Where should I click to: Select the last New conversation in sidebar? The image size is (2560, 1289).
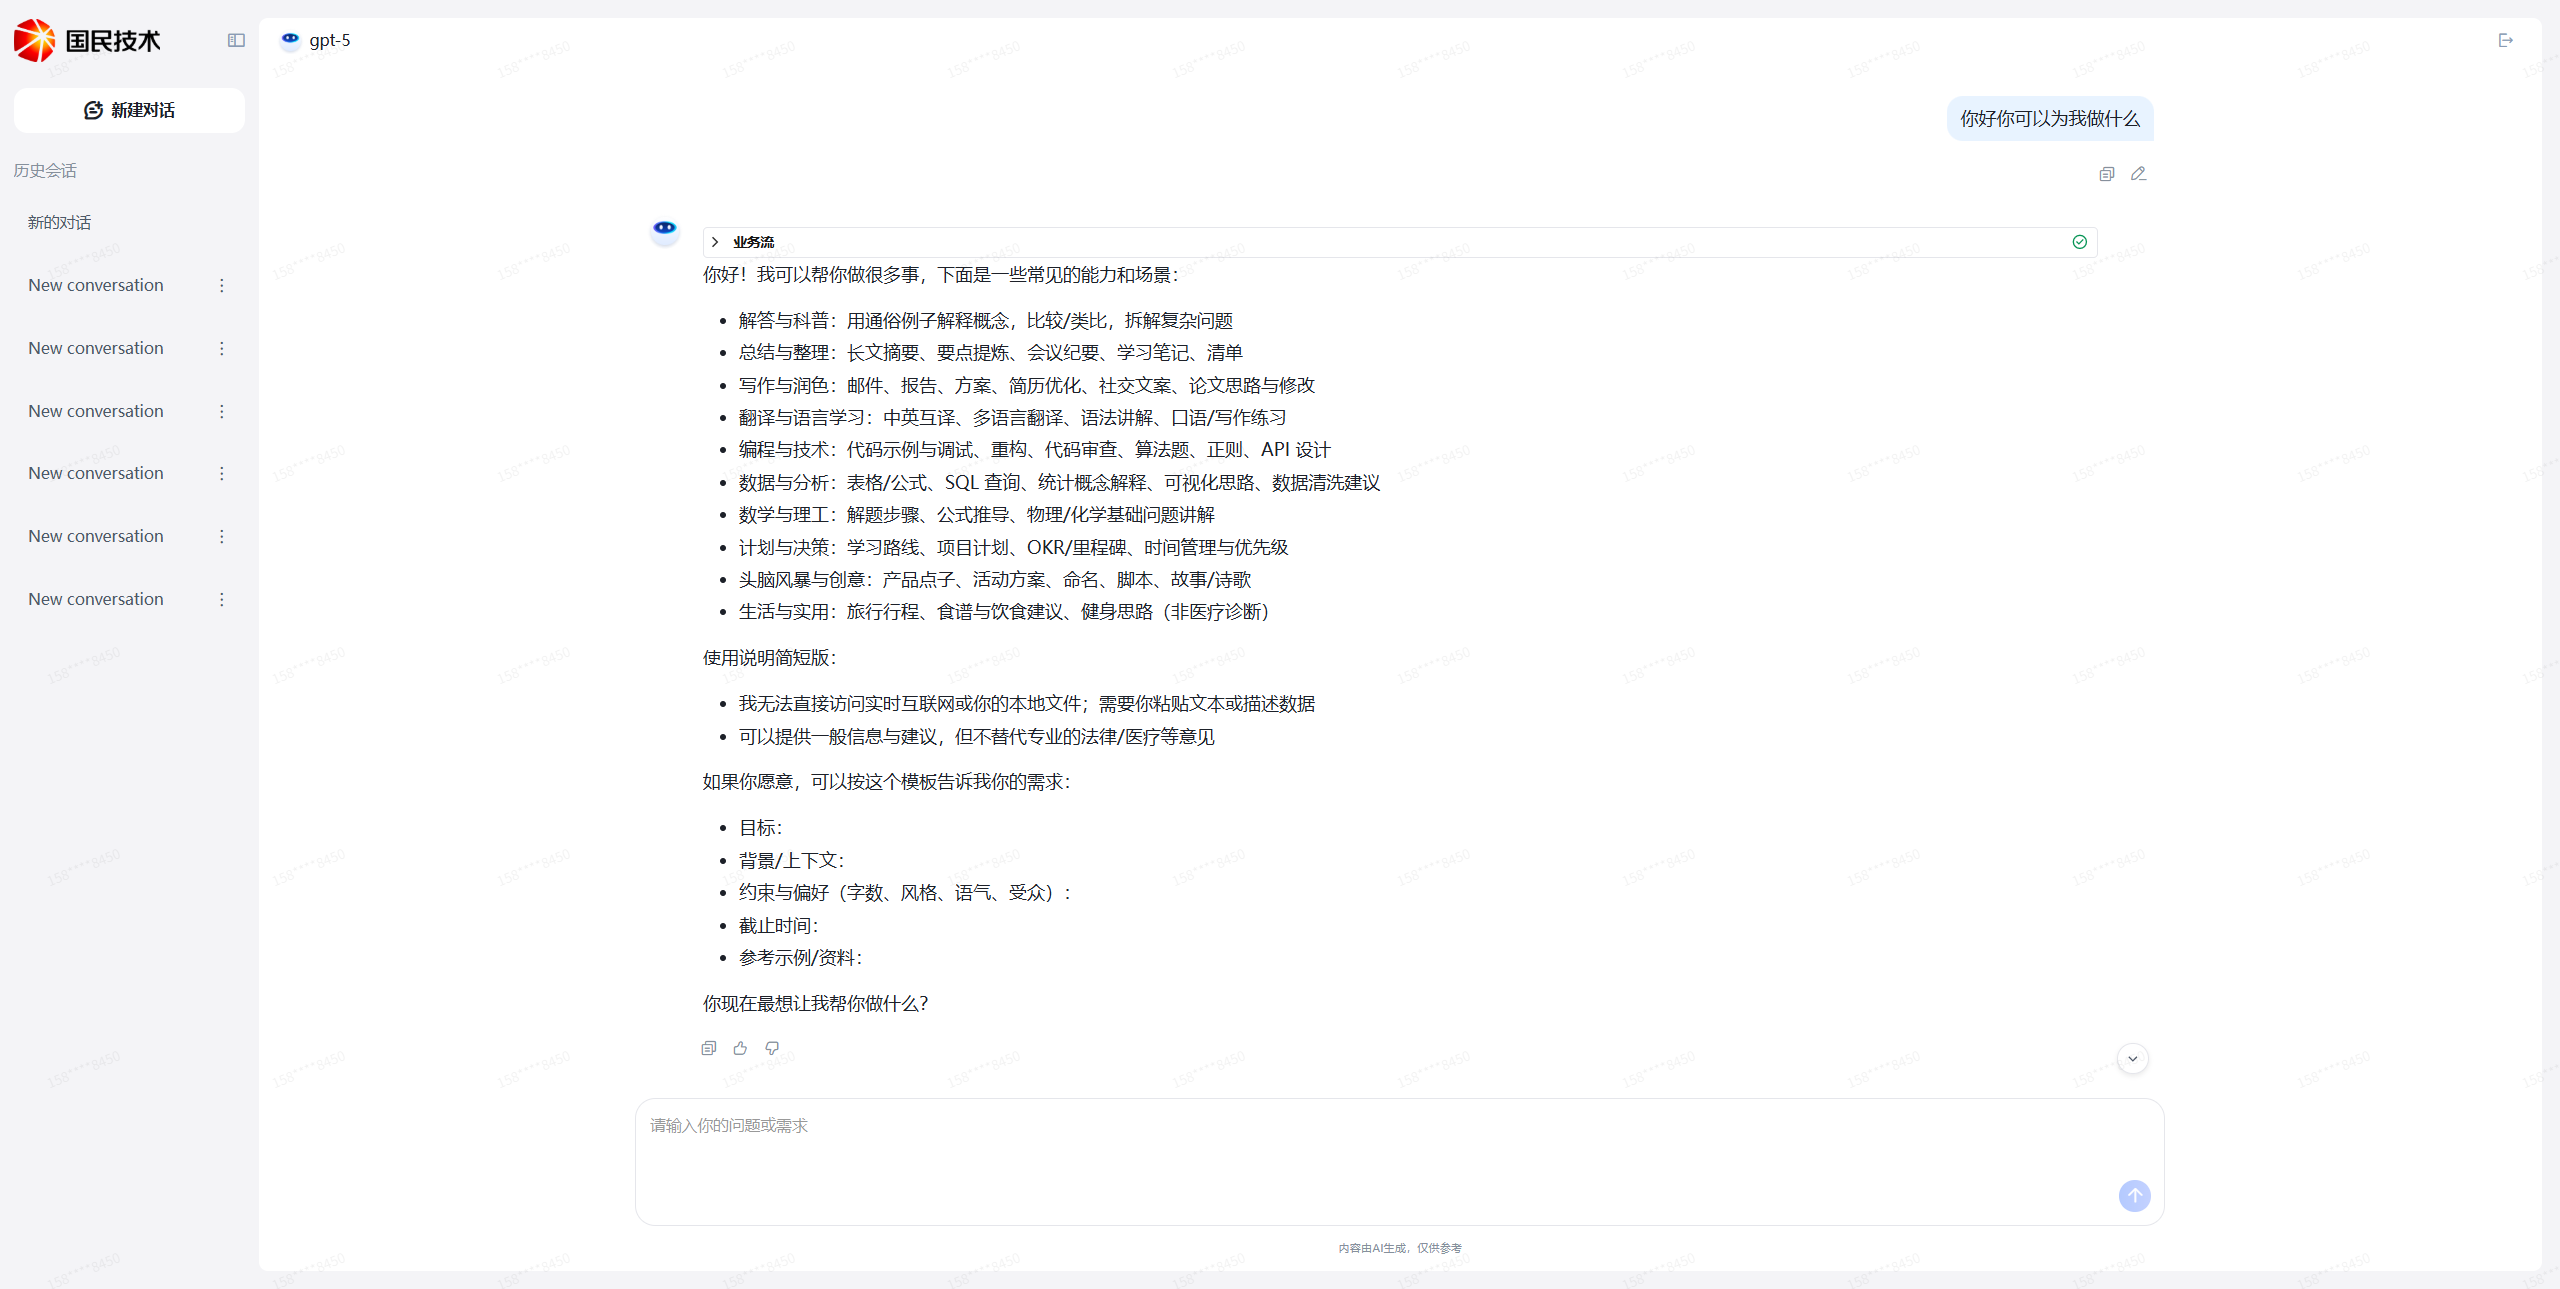[95, 598]
